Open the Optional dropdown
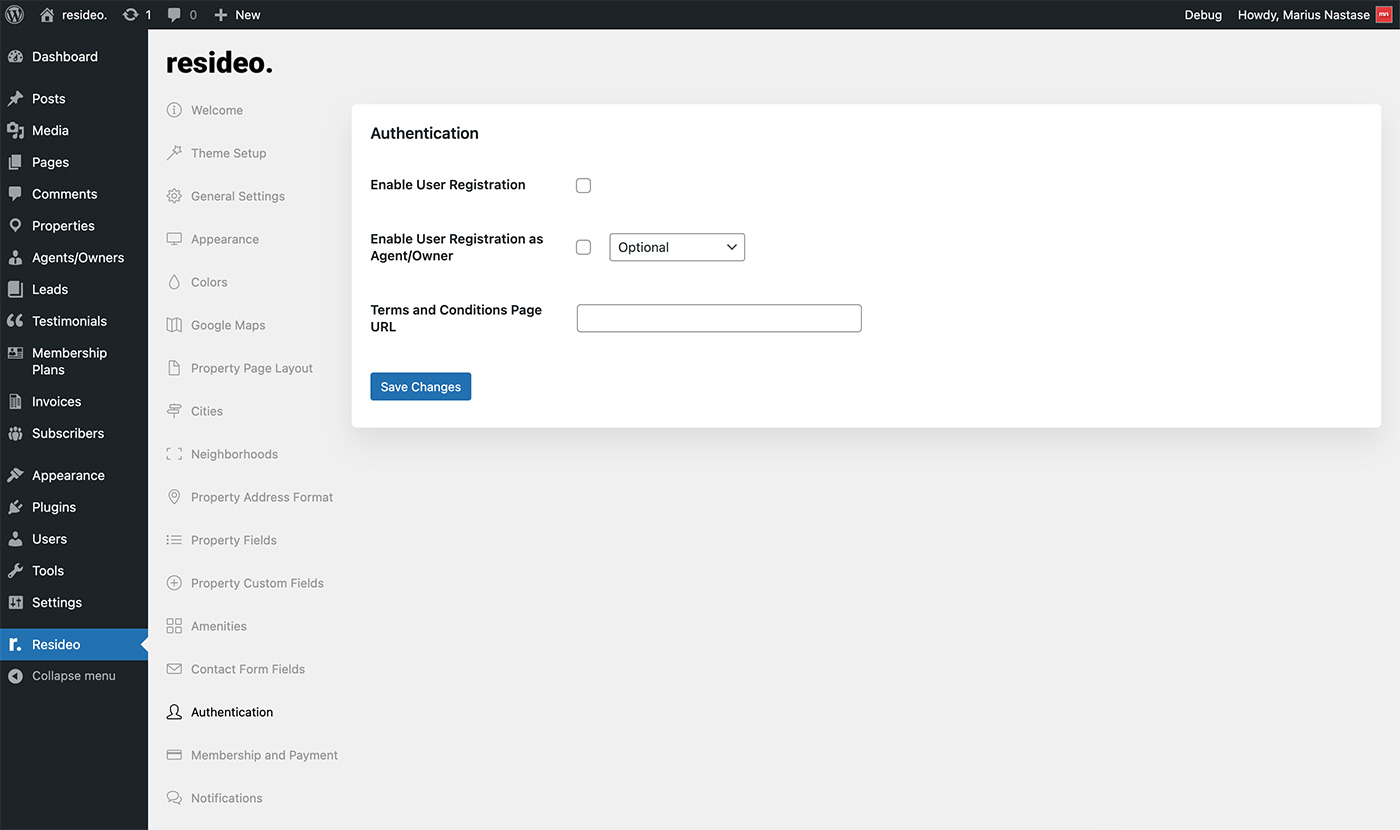 pos(677,247)
